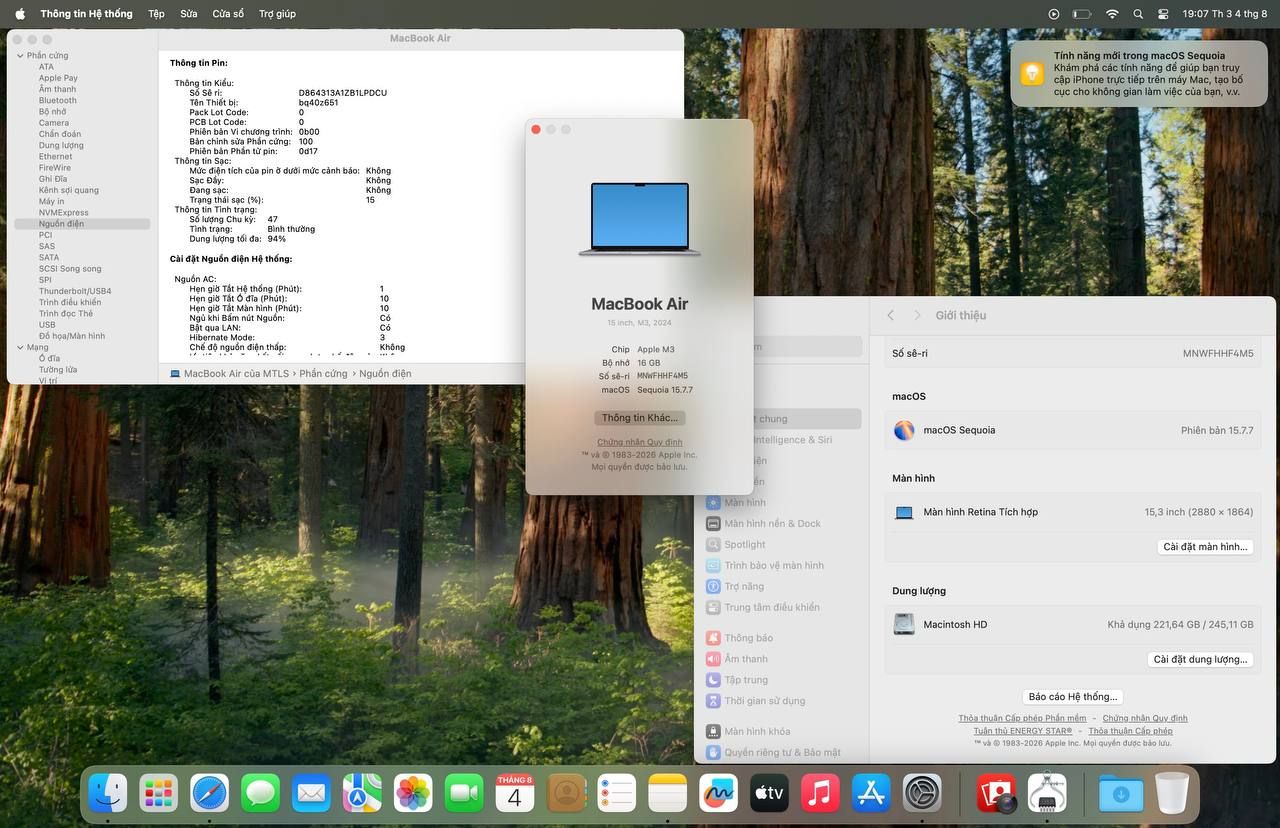Open the Thông tin Hệ thống menu

point(86,14)
